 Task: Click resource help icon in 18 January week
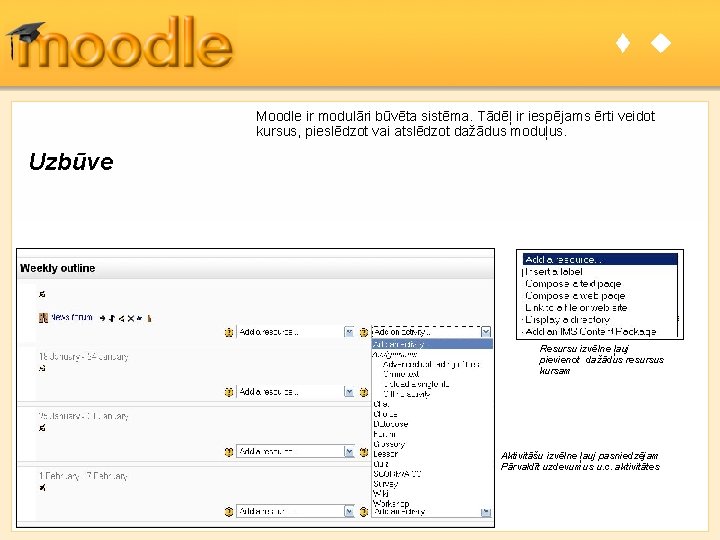click(229, 392)
